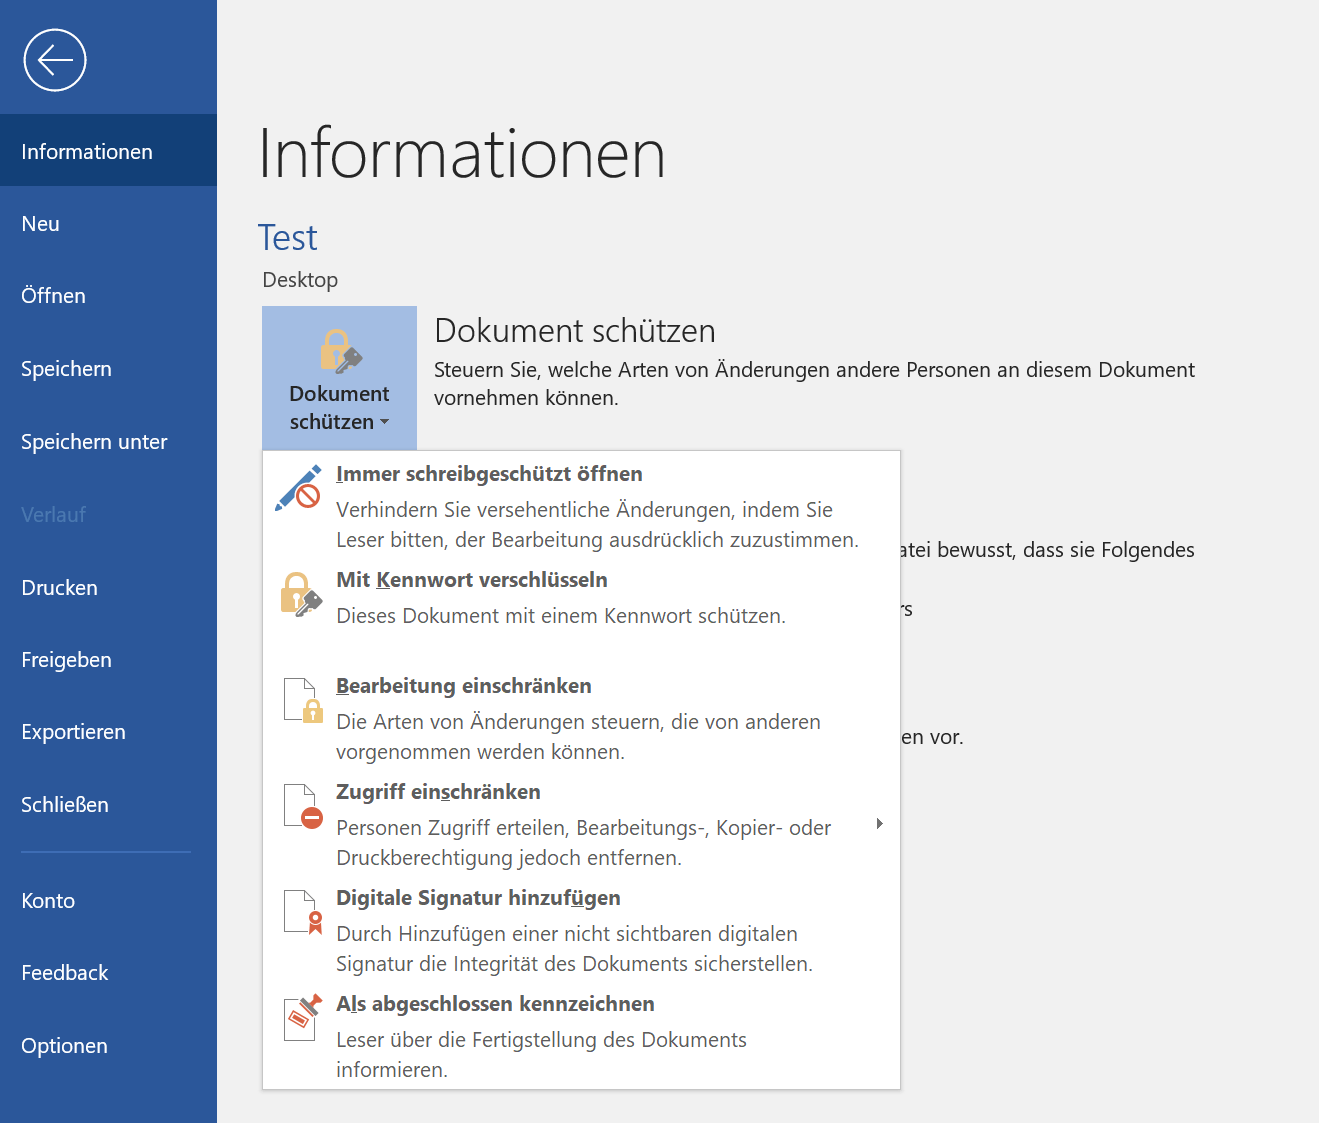The width and height of the screenshot is (1319, 1123).
Task: Click the document title Test
Action: click(x=288, y=238)
